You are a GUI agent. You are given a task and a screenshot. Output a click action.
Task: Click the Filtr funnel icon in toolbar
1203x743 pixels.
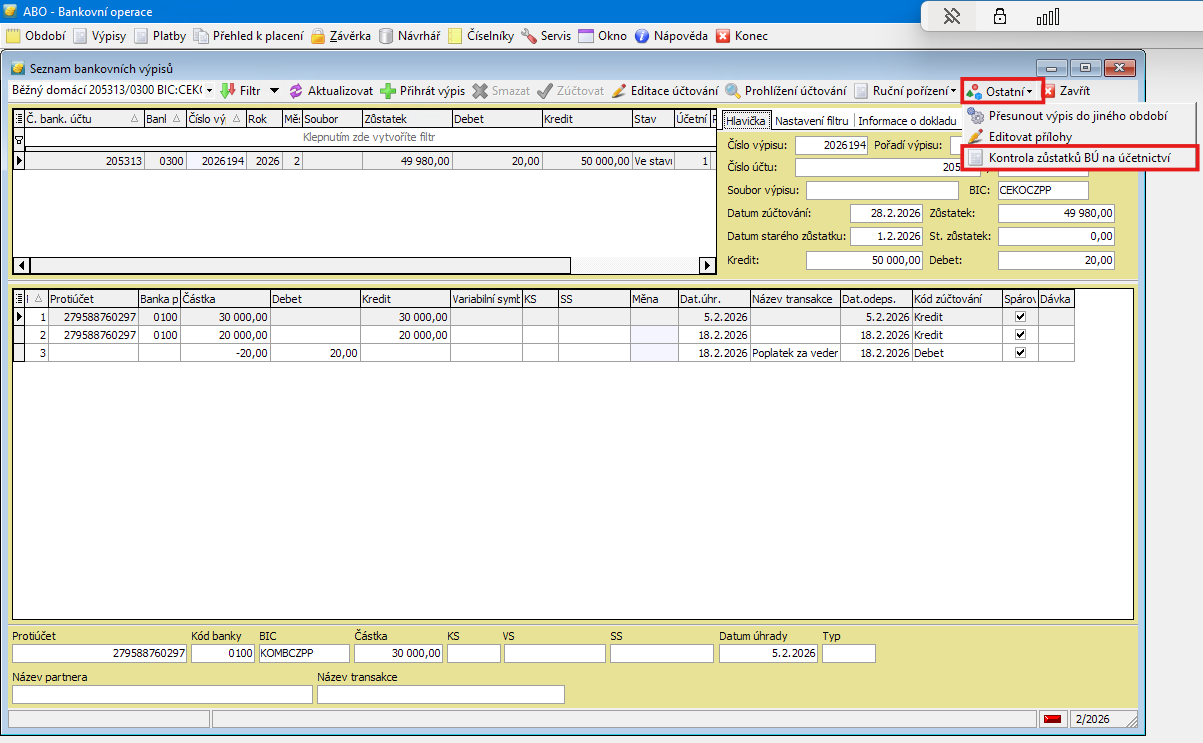227,91
